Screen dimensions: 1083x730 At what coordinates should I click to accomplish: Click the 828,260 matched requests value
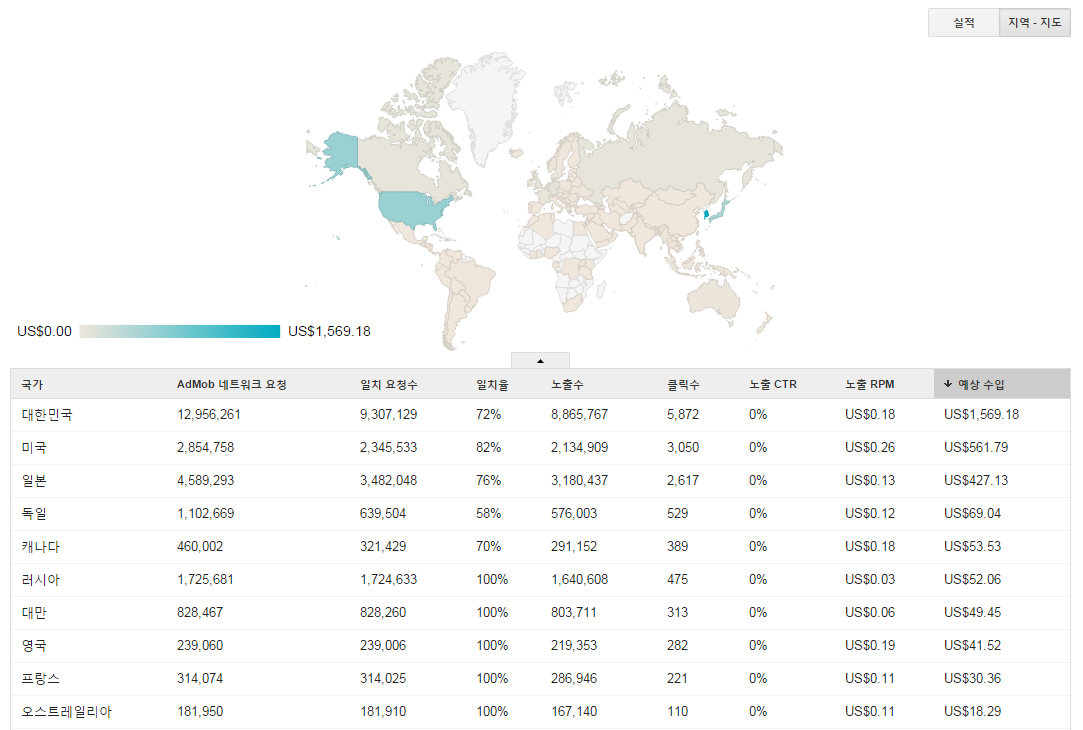click(x=383, y=613)
